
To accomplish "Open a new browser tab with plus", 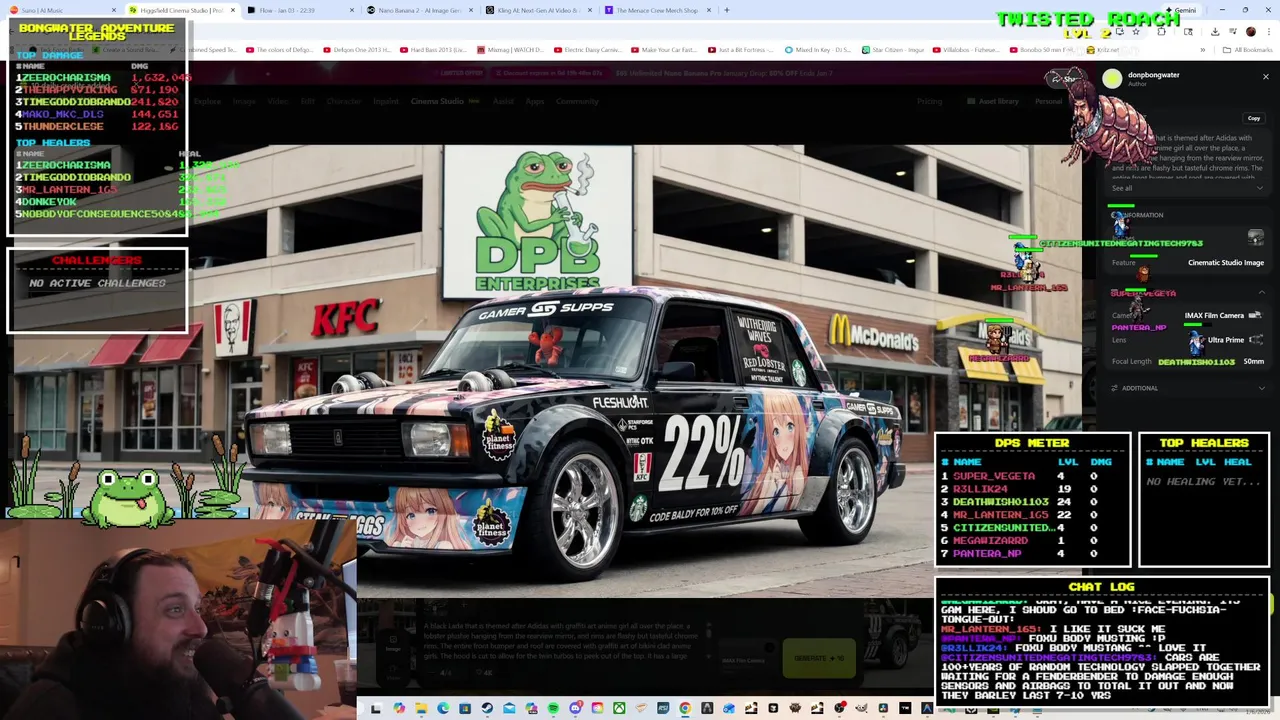I will (x=727, y=10).
